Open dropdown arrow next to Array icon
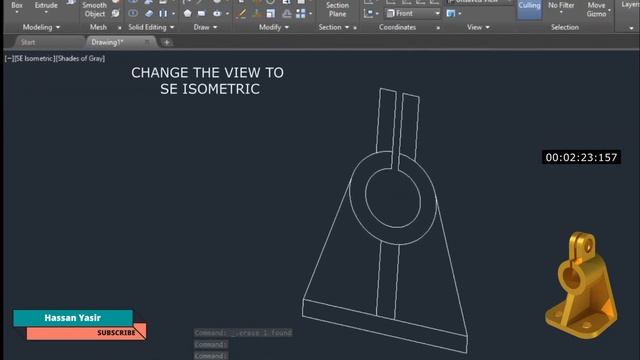The image size is (640, 360). click(x=311, y=14)
